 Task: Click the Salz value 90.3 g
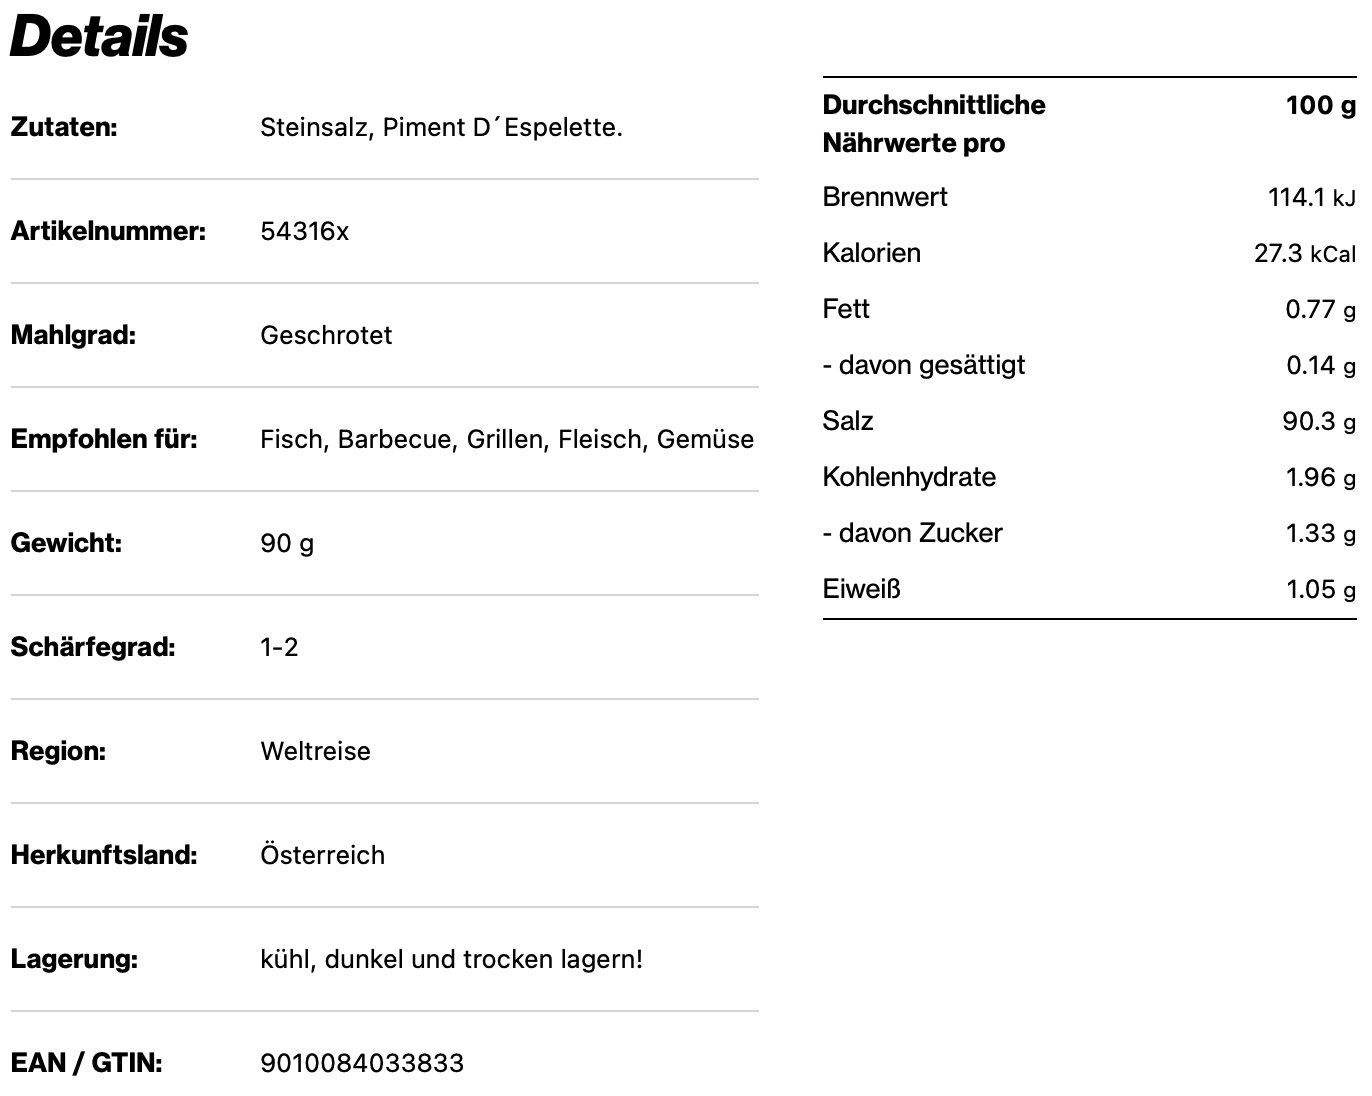pos(1318,421)
